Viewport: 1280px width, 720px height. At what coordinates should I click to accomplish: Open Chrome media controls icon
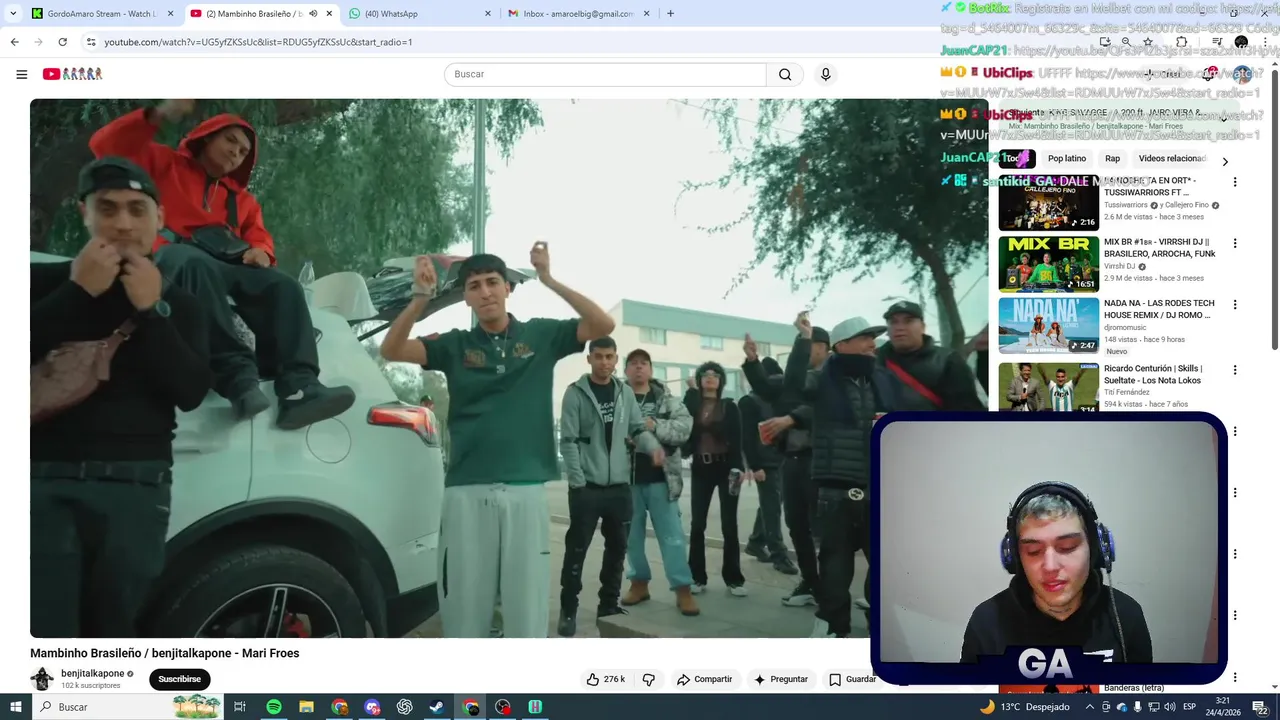pyautogui.click(x=1217, y=42)
